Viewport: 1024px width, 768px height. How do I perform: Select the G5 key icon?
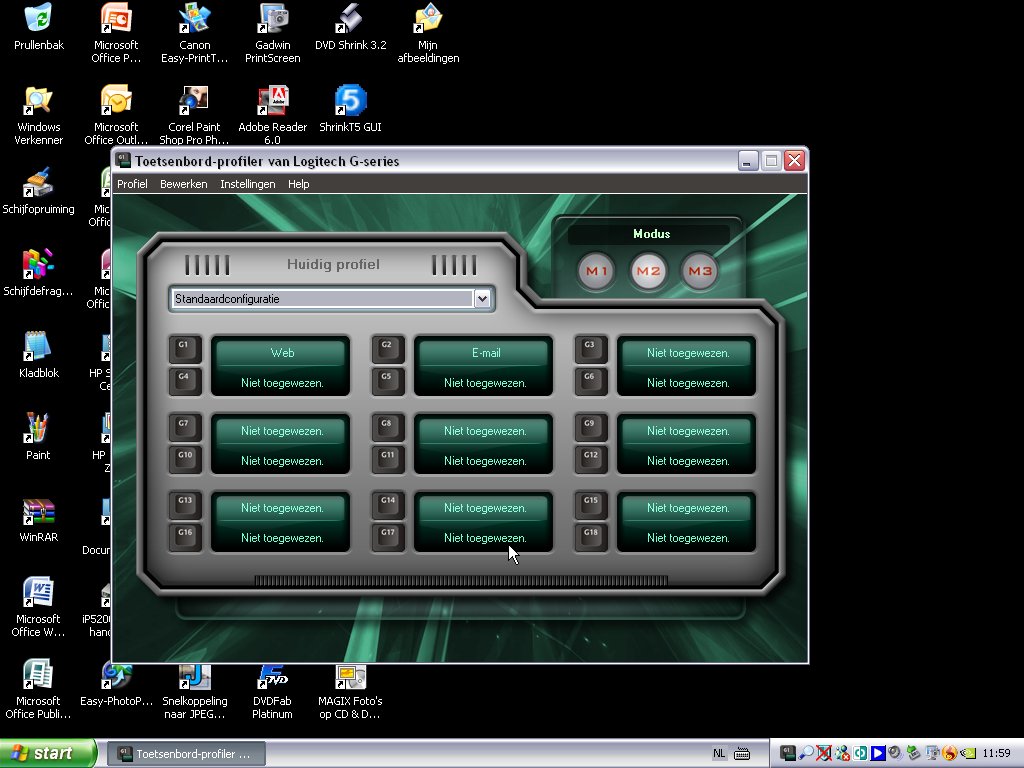[x=388, y=381]
